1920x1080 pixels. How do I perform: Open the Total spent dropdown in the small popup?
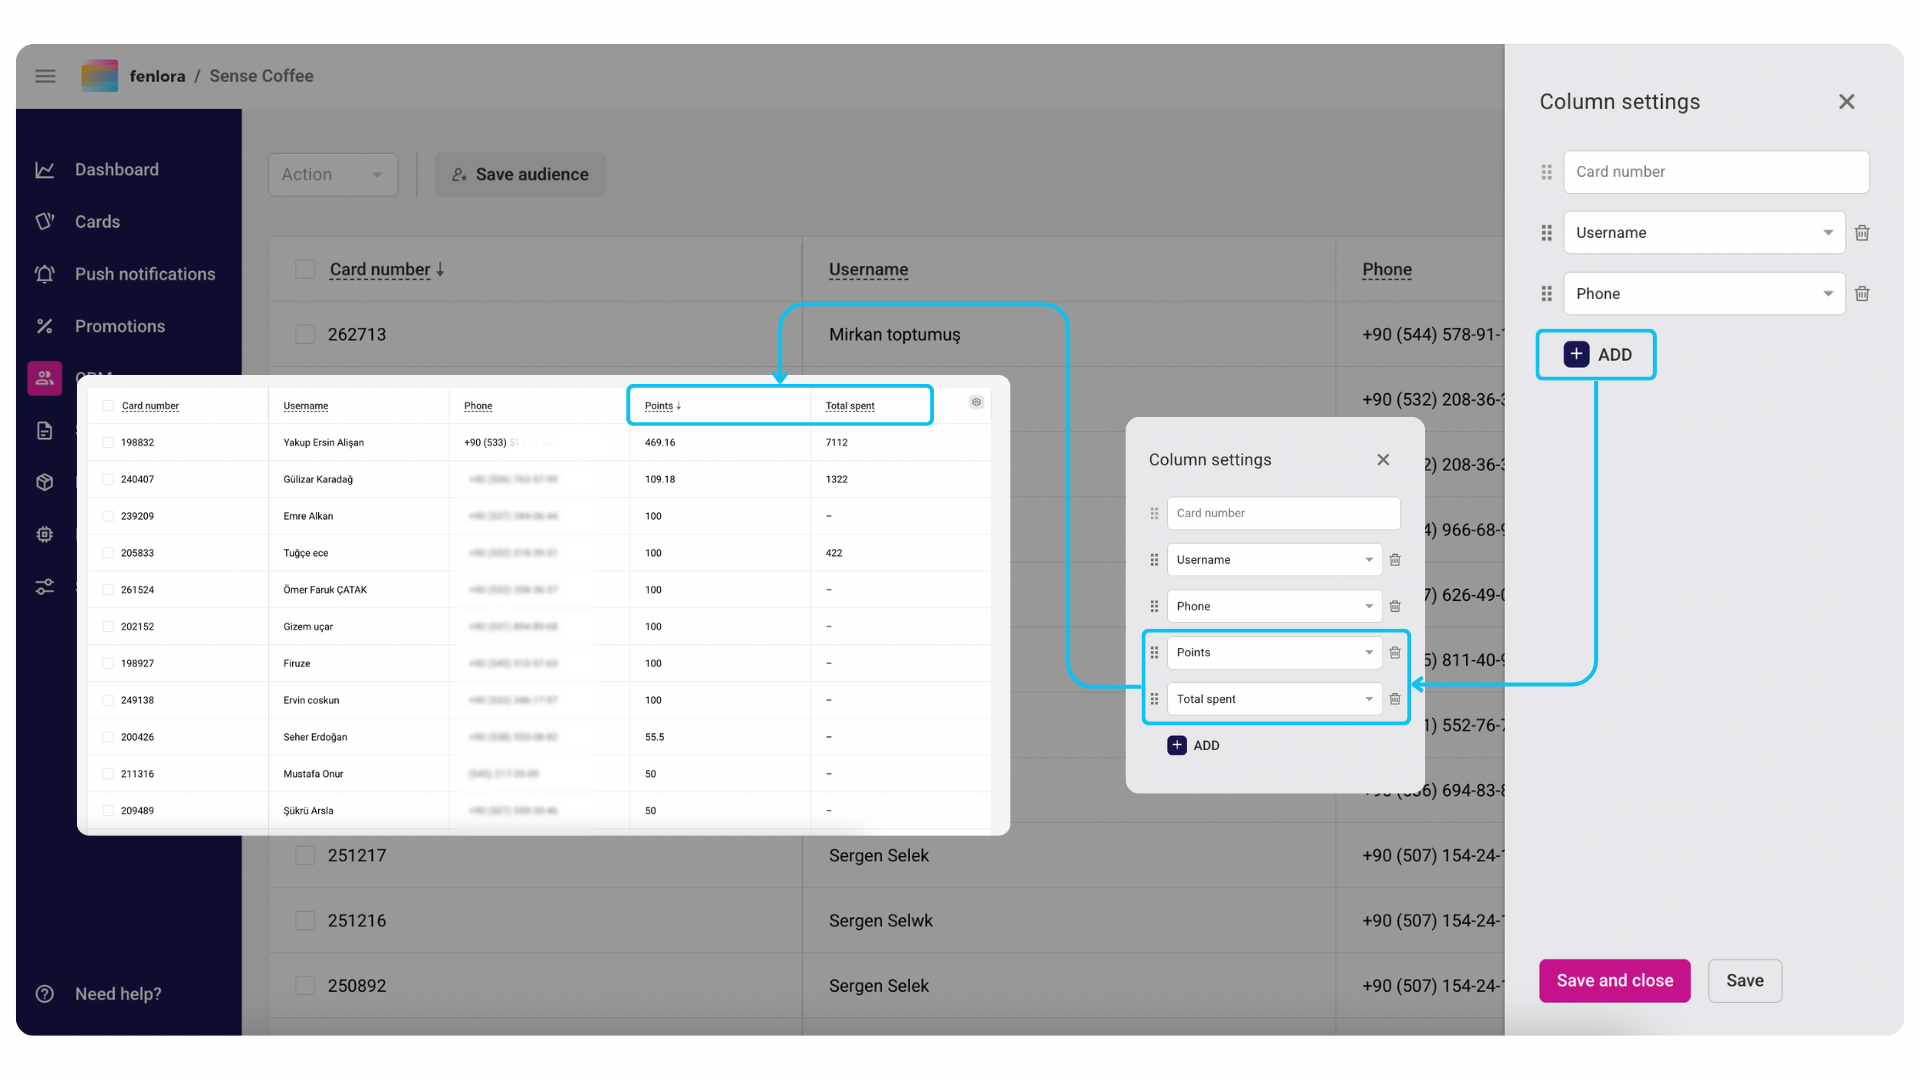1274,699
